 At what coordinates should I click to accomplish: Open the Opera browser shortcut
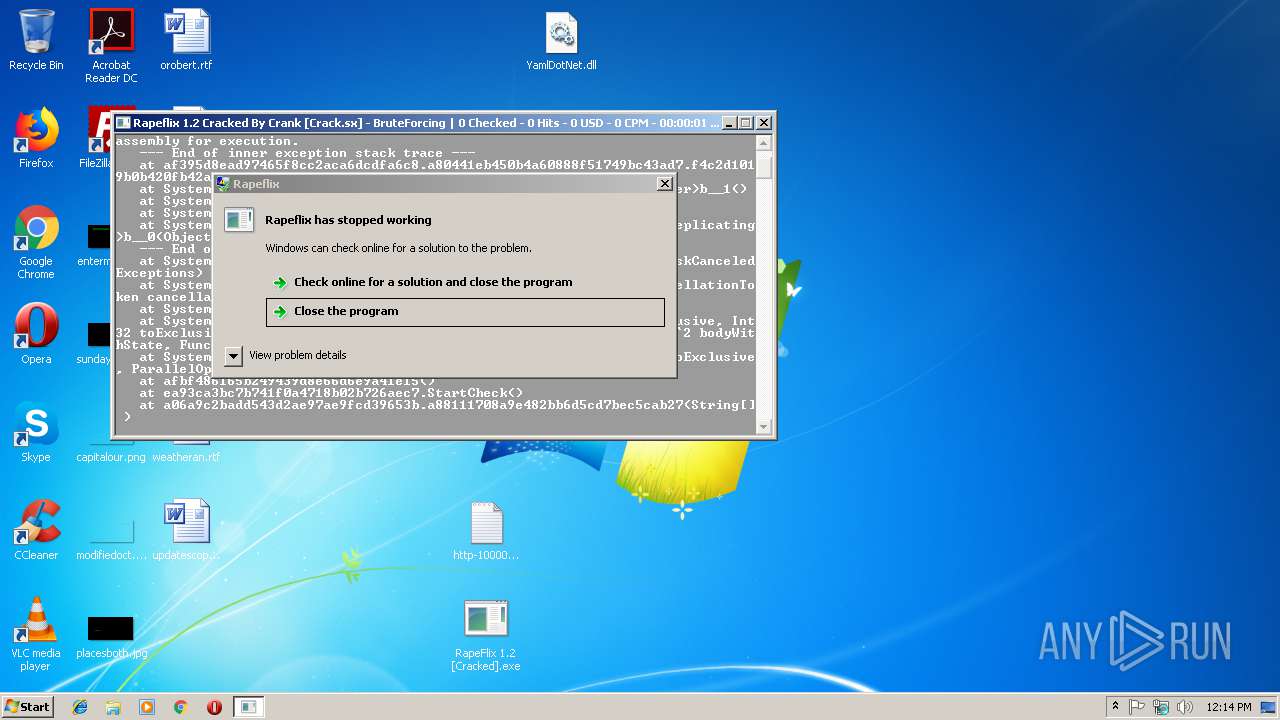point(36,333)
